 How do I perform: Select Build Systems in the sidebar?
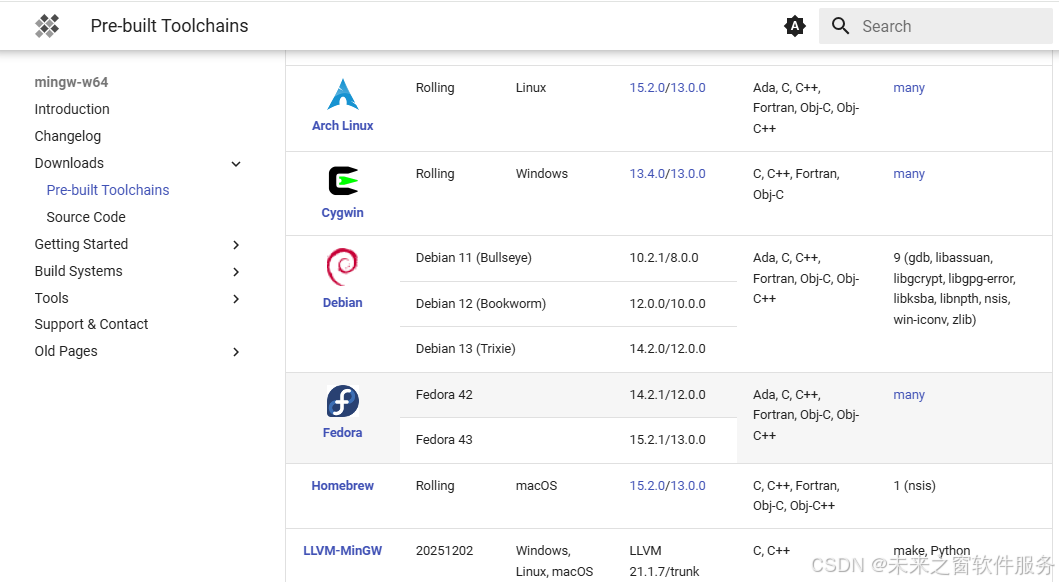[x=78, y=271]
